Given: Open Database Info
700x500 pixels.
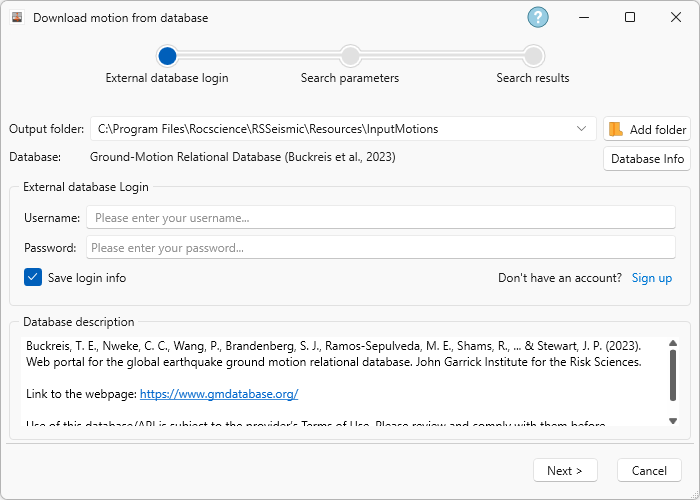Looking at the screenshot, I should point(647,159).
